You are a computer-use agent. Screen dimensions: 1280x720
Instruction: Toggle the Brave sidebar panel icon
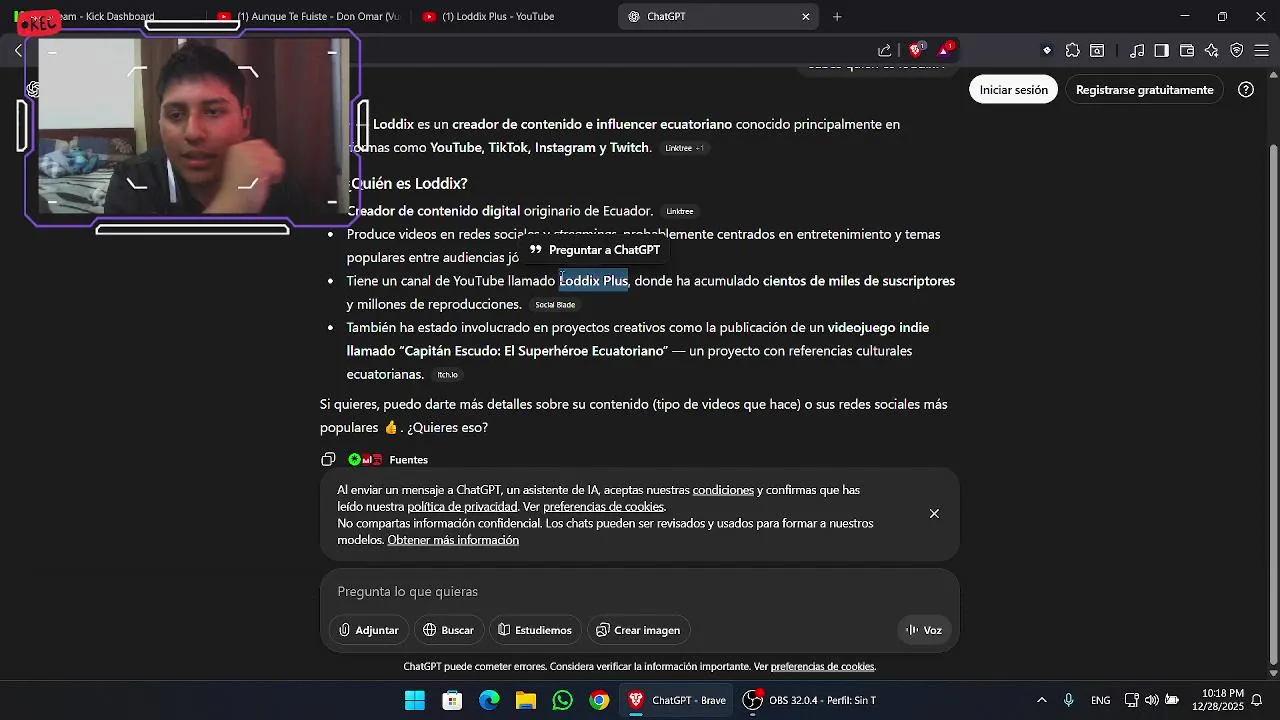[x=1161, y=51]
